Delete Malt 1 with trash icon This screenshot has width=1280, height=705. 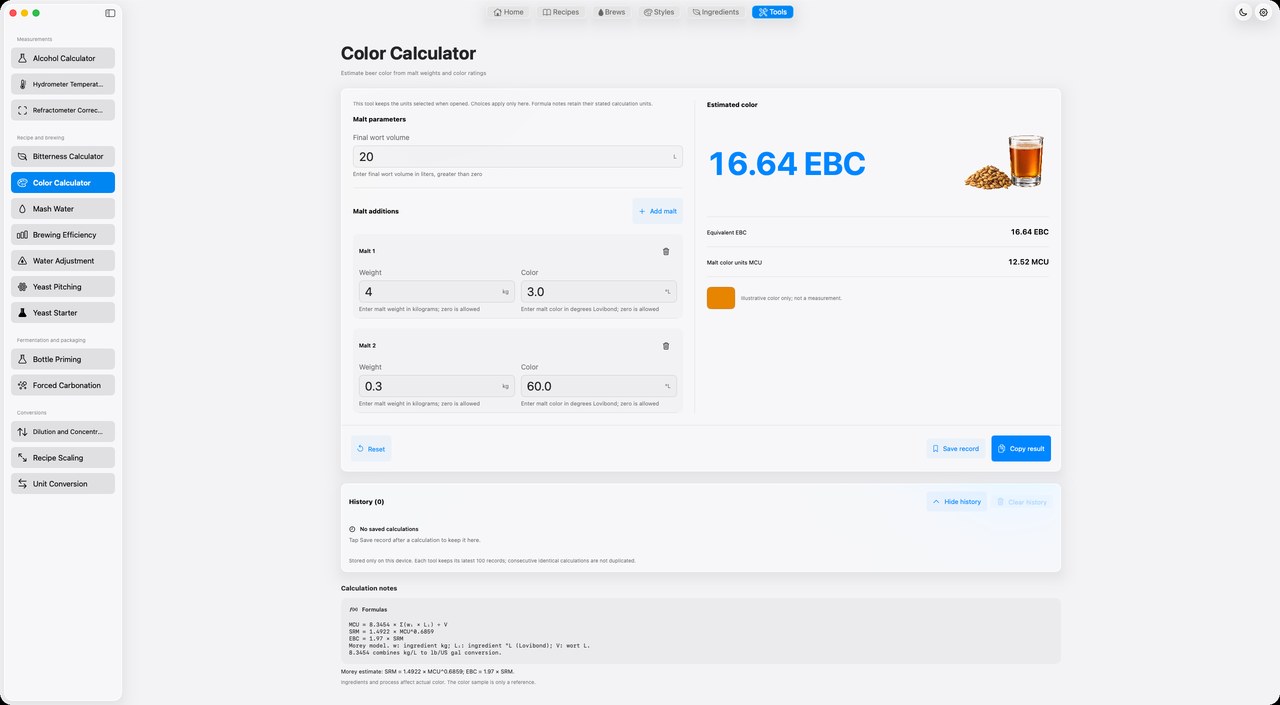tap(666, 251)
